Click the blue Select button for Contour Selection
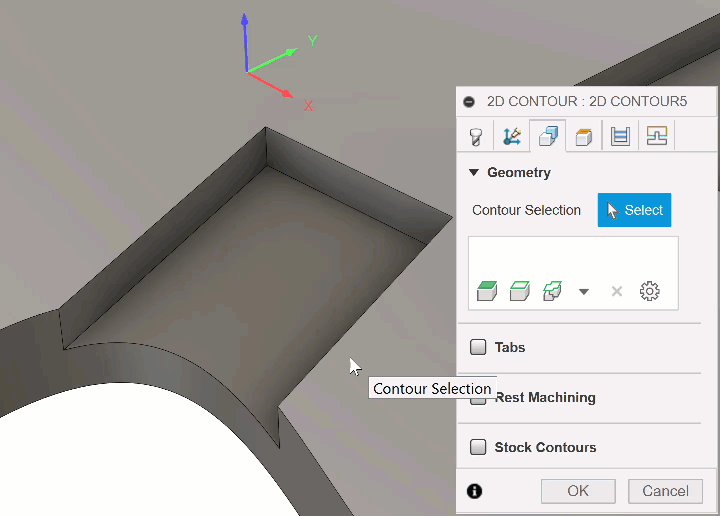Viewport: 720px width, 516px height. (634, 210)
